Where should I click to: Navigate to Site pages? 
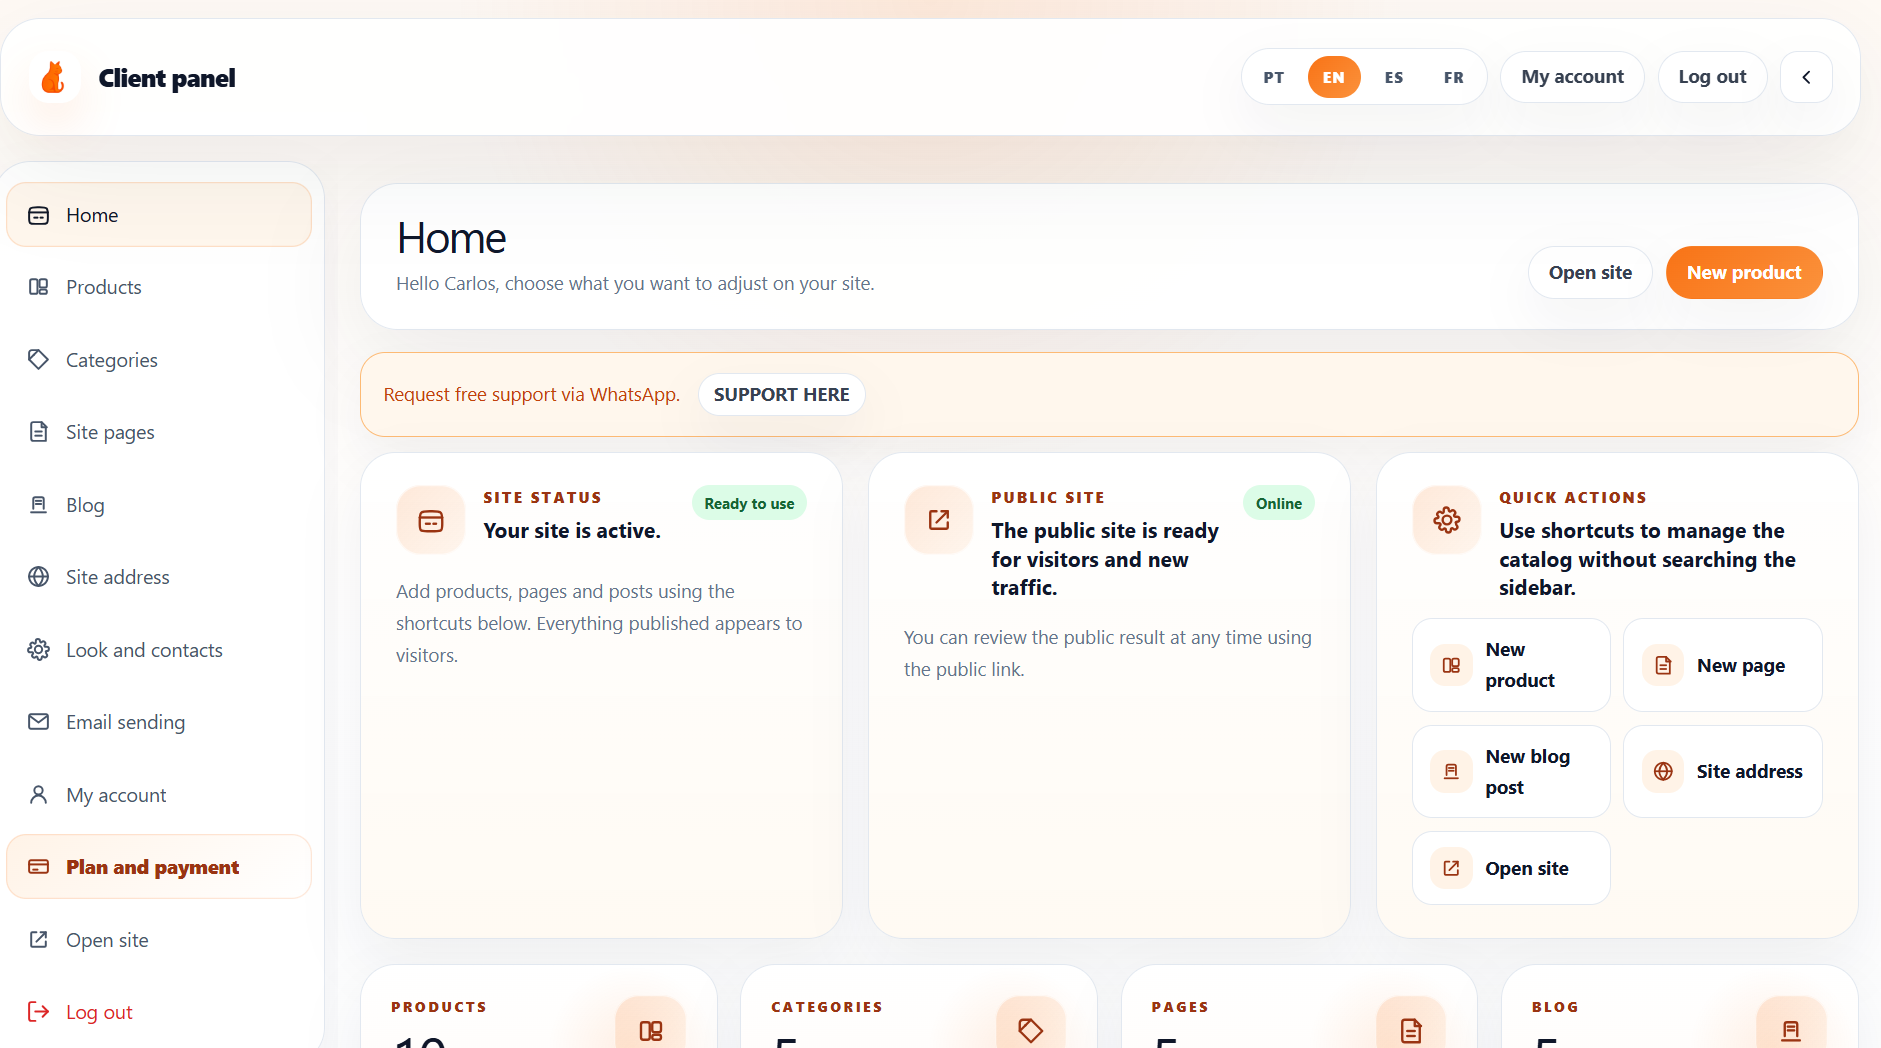click(159, 432)
